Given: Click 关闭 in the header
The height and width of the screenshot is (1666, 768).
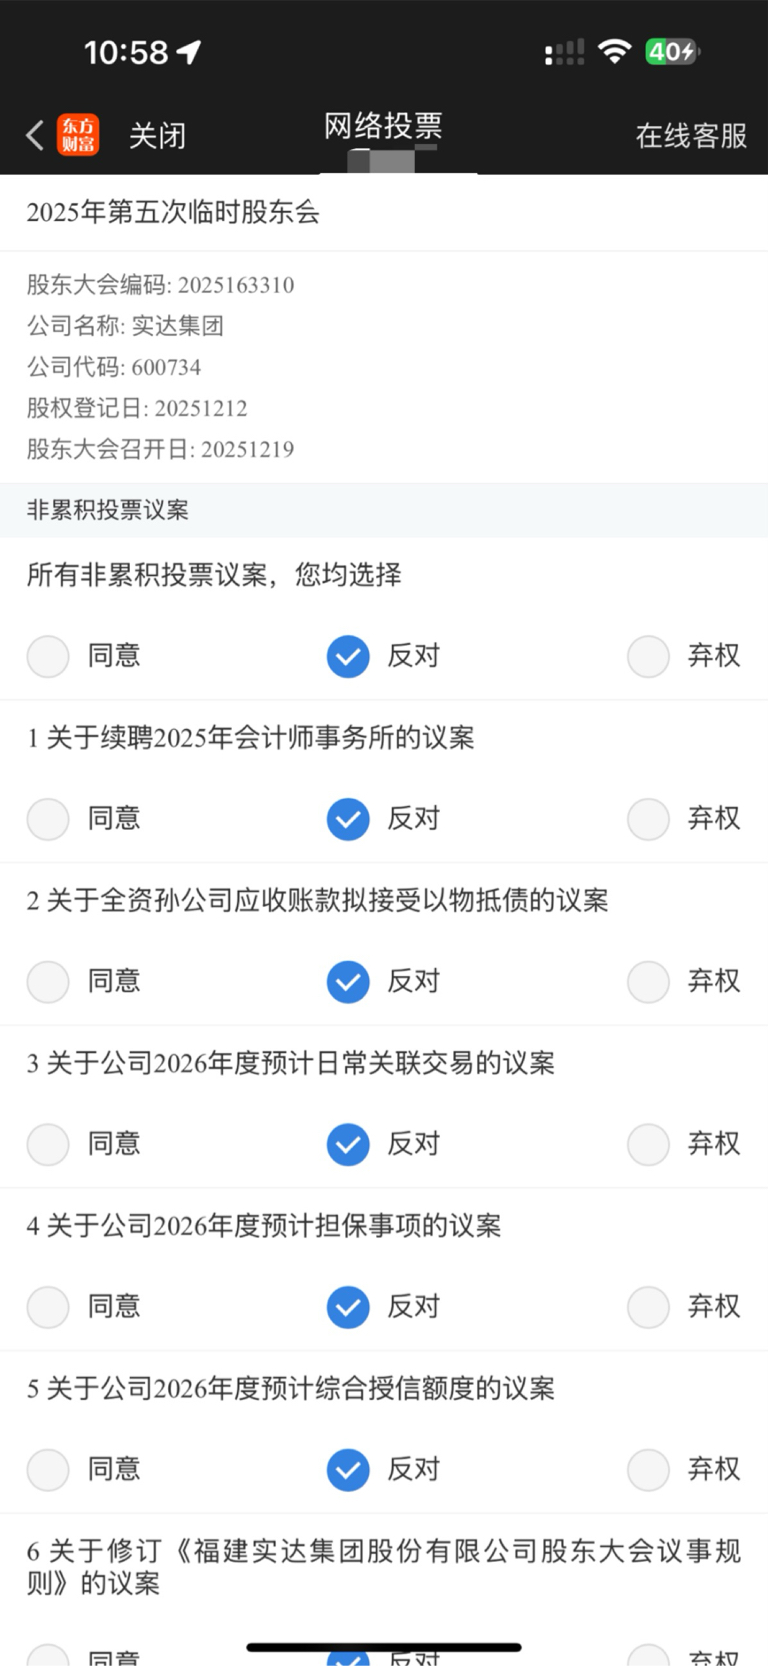Looking at the screenshot, I should (x=157, y=136).
